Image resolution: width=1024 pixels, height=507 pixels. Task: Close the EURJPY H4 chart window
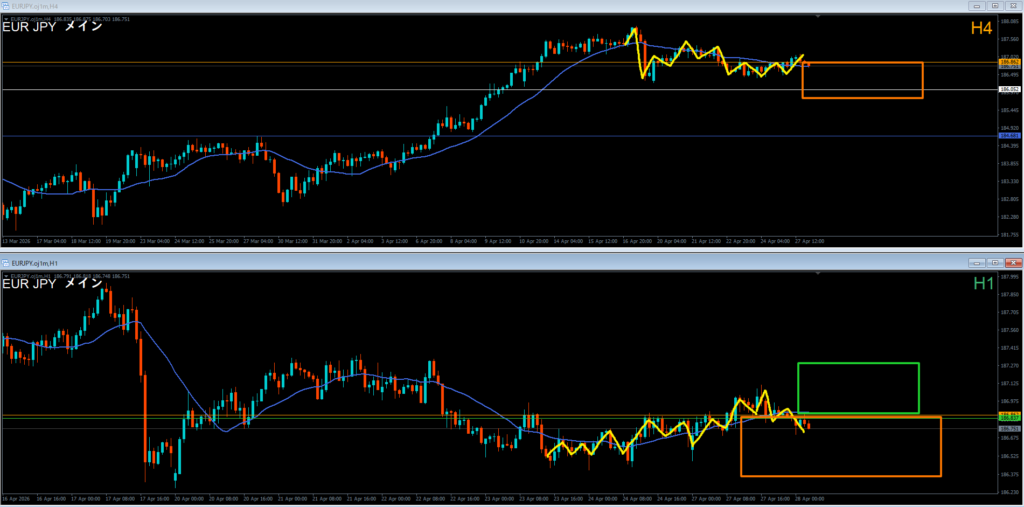pyautogui.click(x=1013, y=5)
